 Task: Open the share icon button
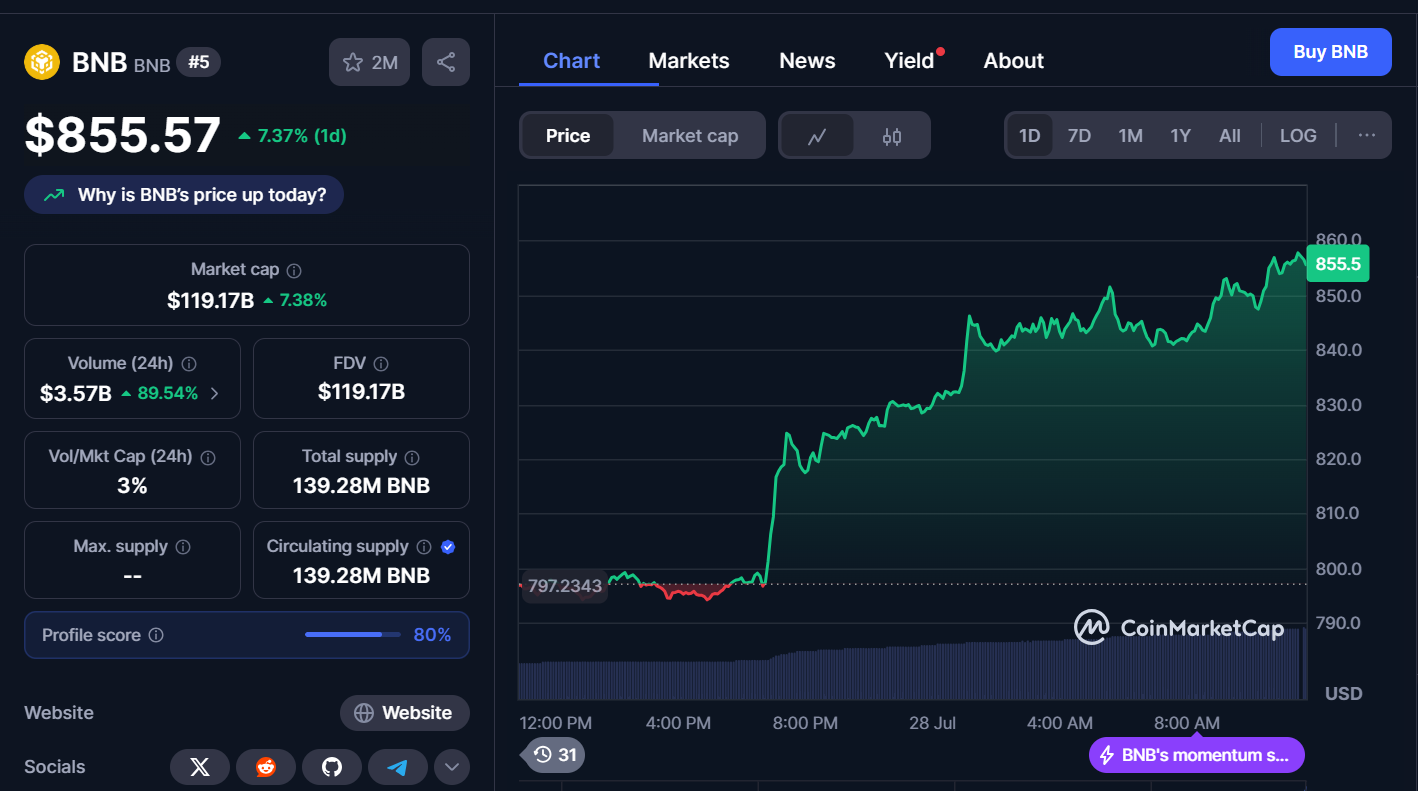[x=446, y=62]
